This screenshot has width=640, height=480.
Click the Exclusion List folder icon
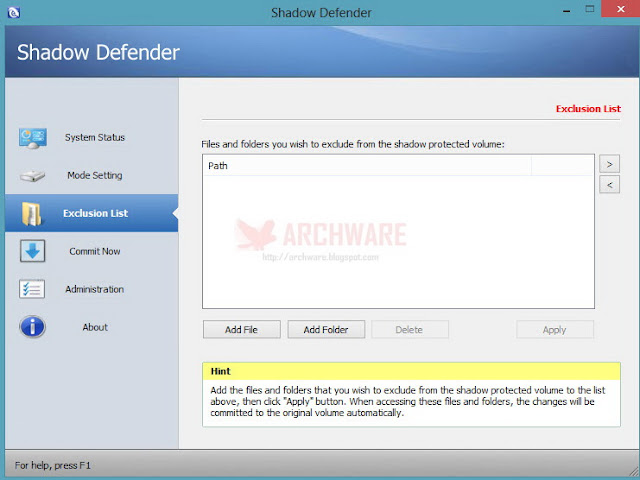[x=32, y=213]
